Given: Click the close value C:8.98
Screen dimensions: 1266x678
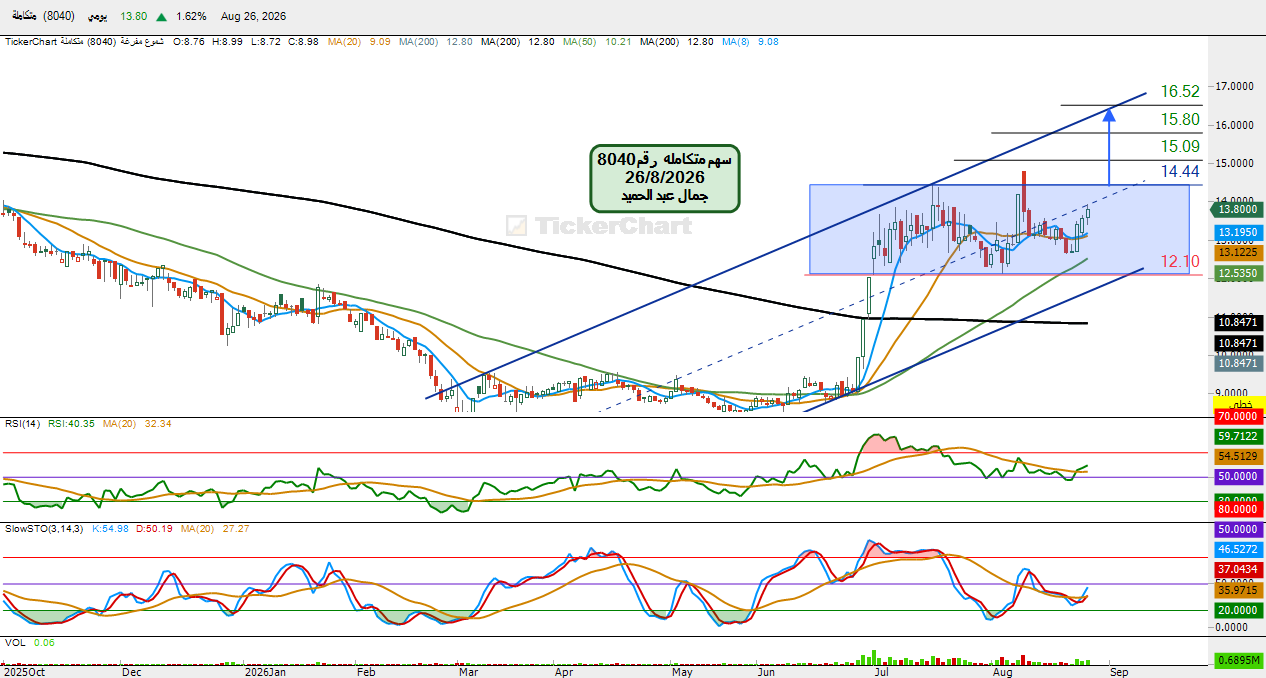Looking at the screenshot, I should point(303,42).
